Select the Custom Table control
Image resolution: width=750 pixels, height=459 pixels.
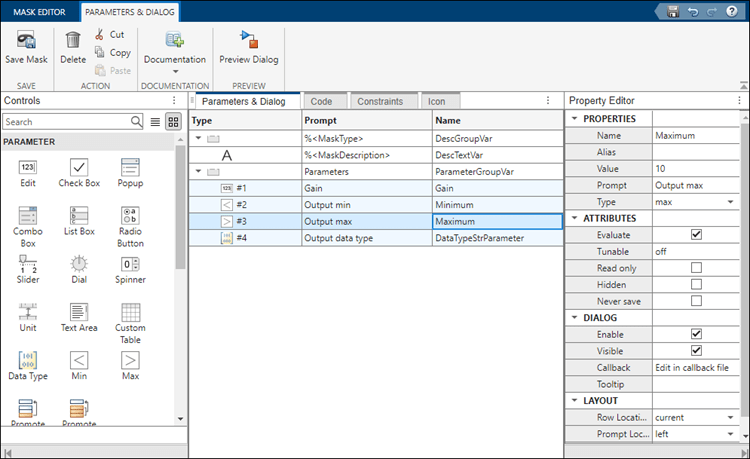coord(129,312)
